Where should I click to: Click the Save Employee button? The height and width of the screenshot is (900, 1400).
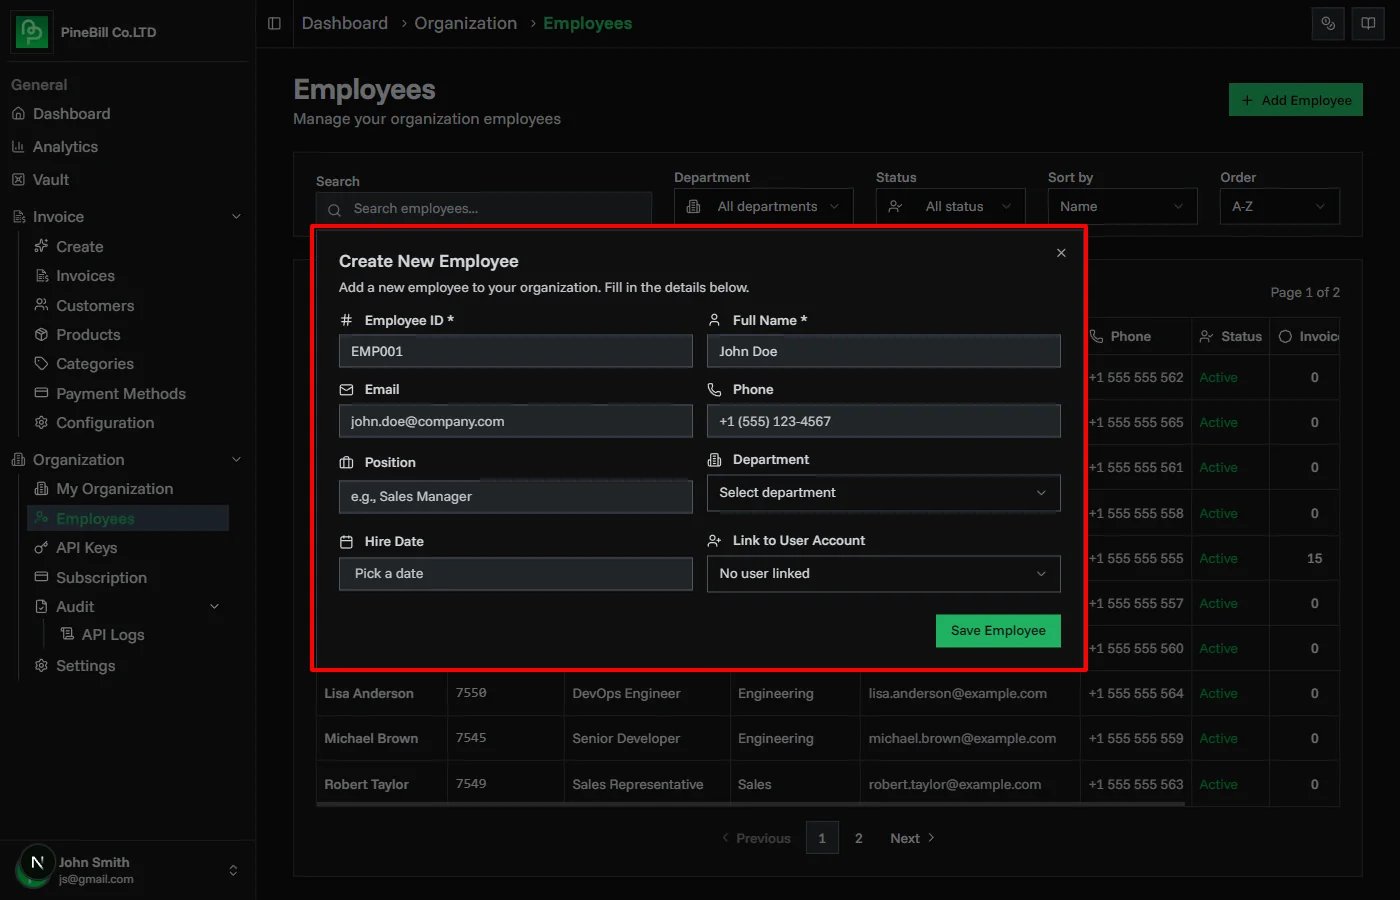[997, 631]
